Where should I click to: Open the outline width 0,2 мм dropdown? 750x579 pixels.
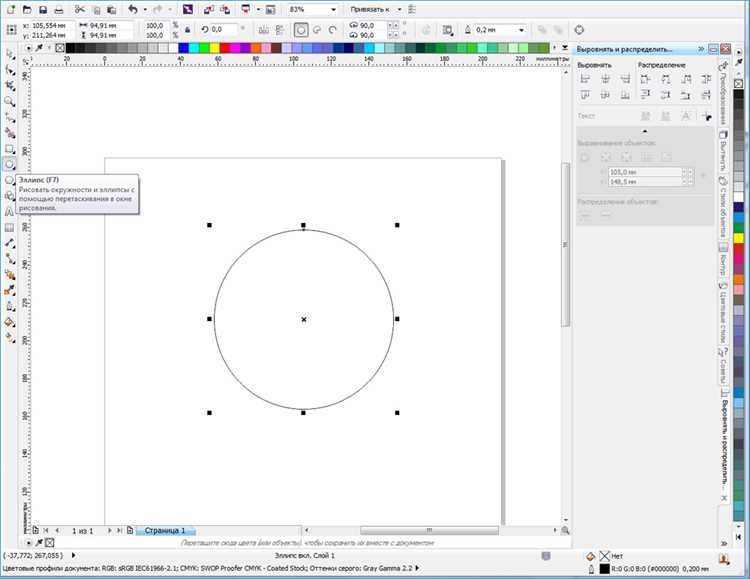point(521,30)
